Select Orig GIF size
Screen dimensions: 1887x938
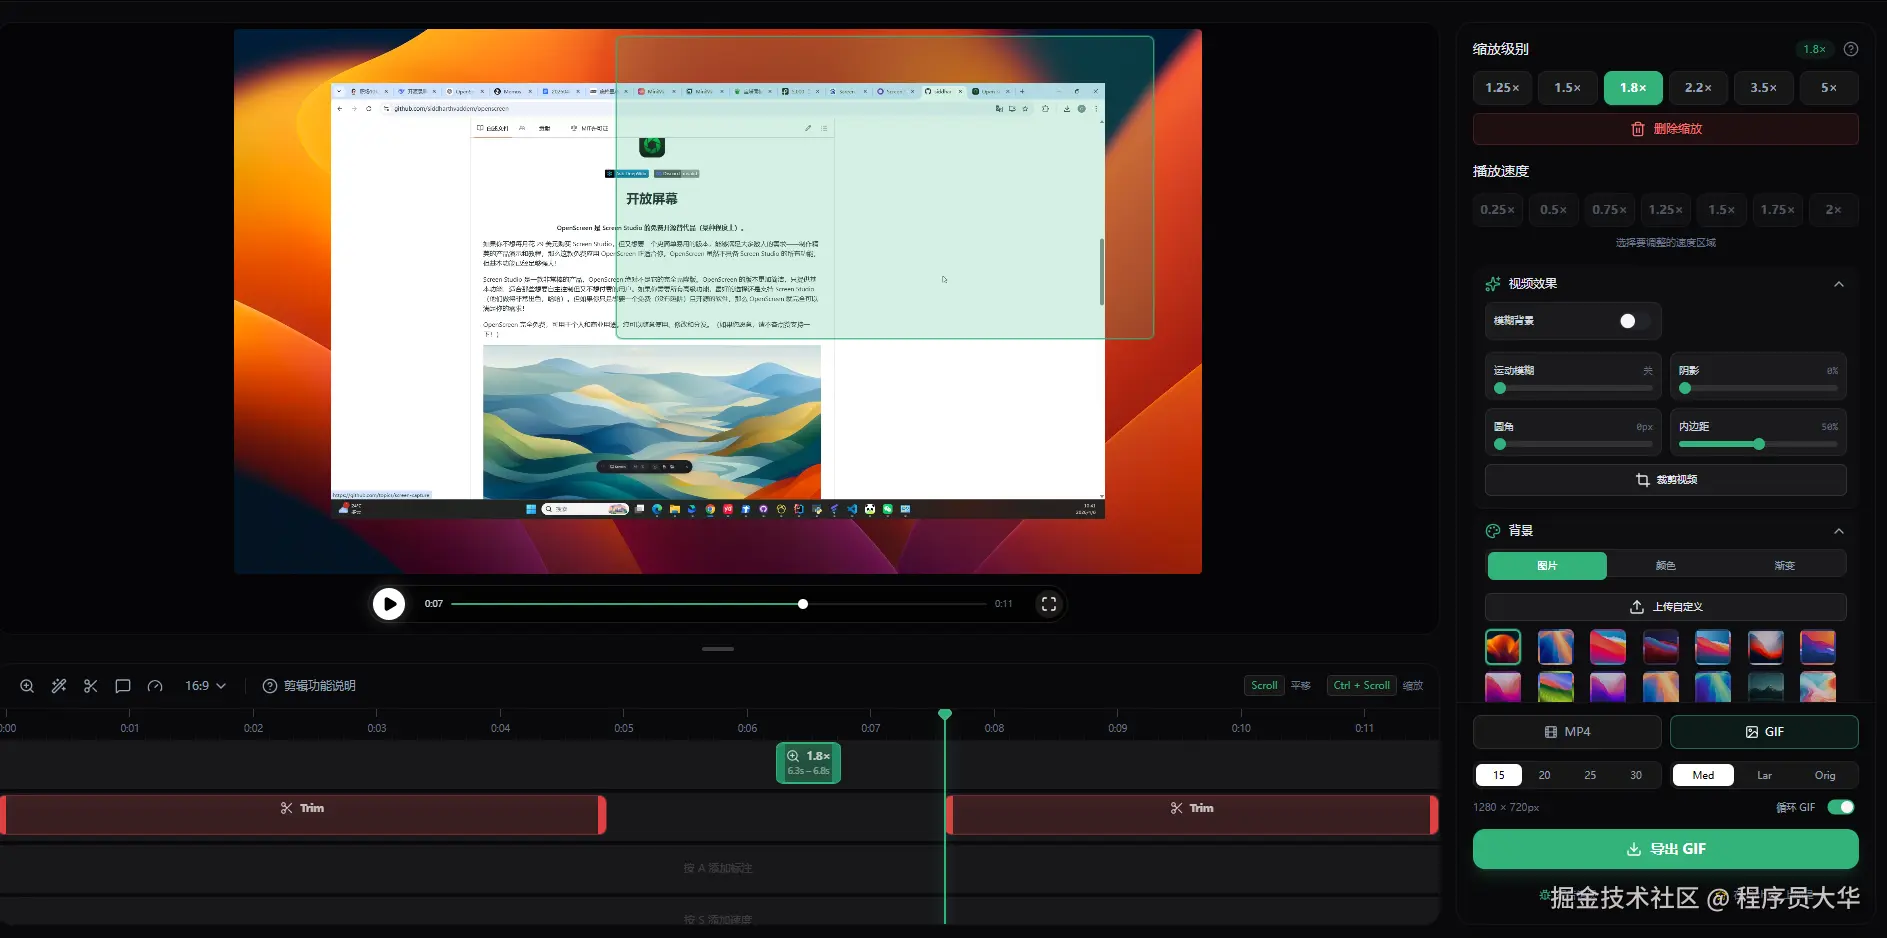click(1825, 775)
